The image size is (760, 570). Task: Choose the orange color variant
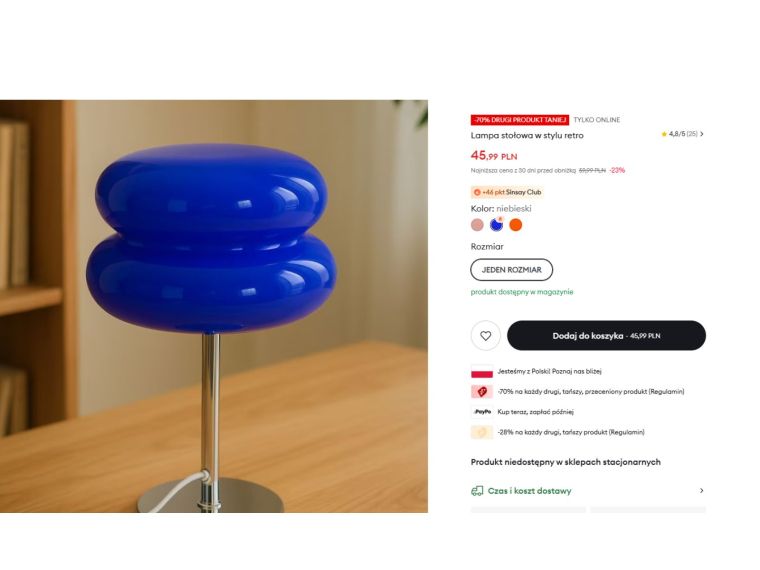516,225
